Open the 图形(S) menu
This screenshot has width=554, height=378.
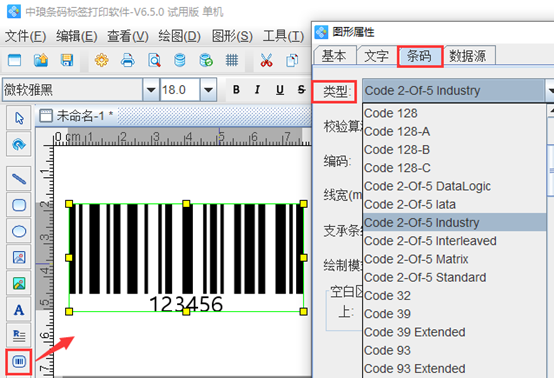232,36
